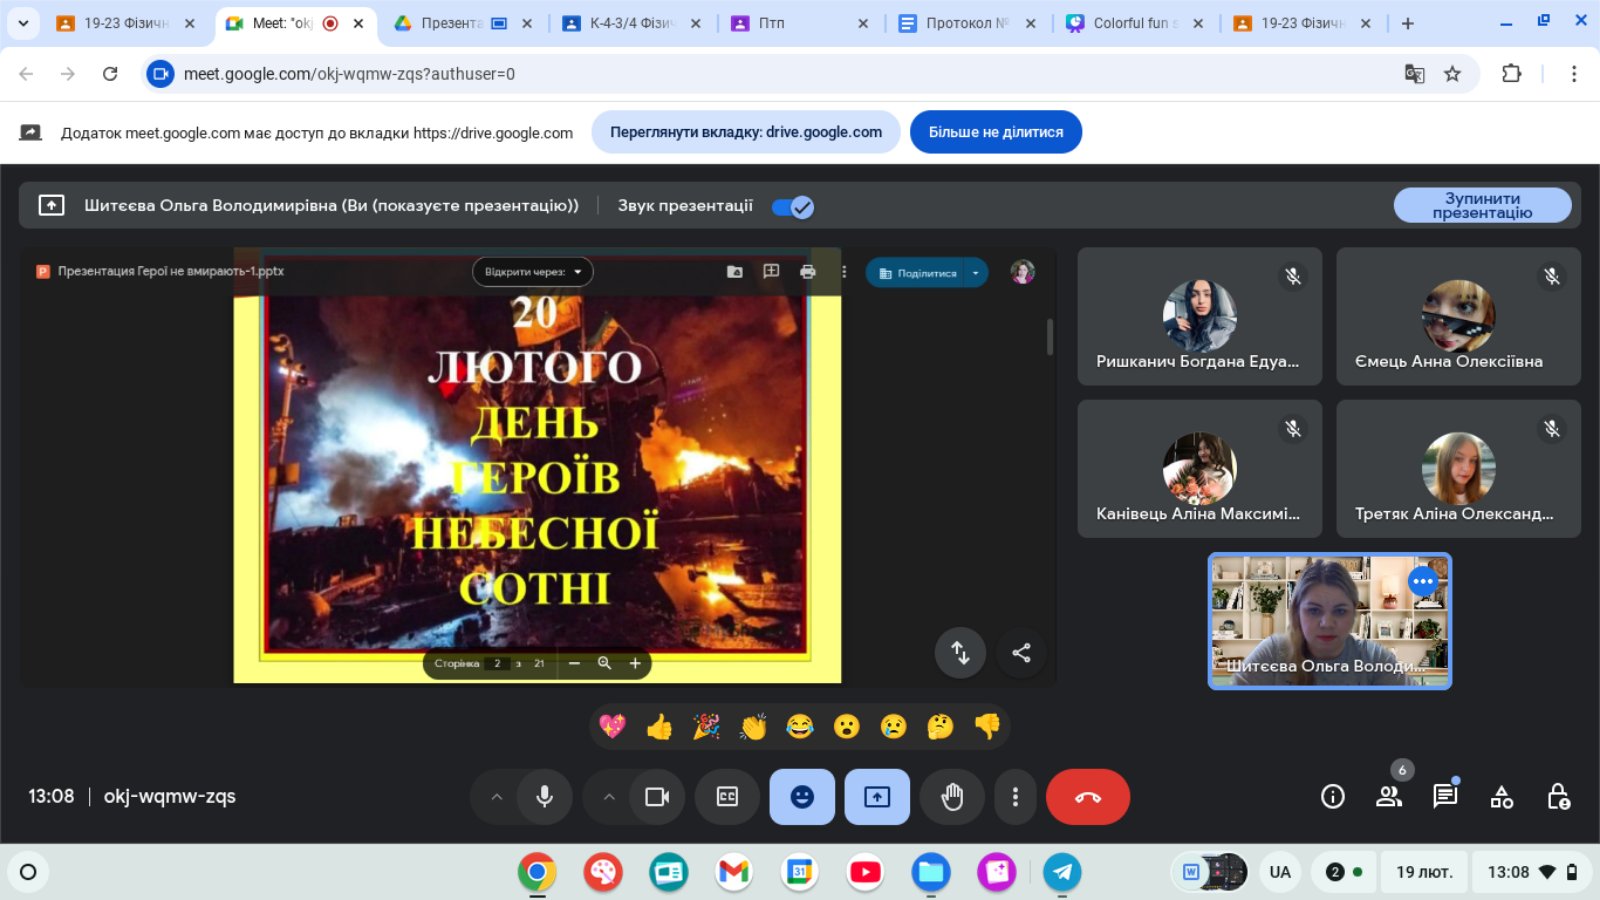Expand microphone audio settings arrow
Image resolution: width=1600 pixels, height=900 pixels.
(x=496, y=797)
